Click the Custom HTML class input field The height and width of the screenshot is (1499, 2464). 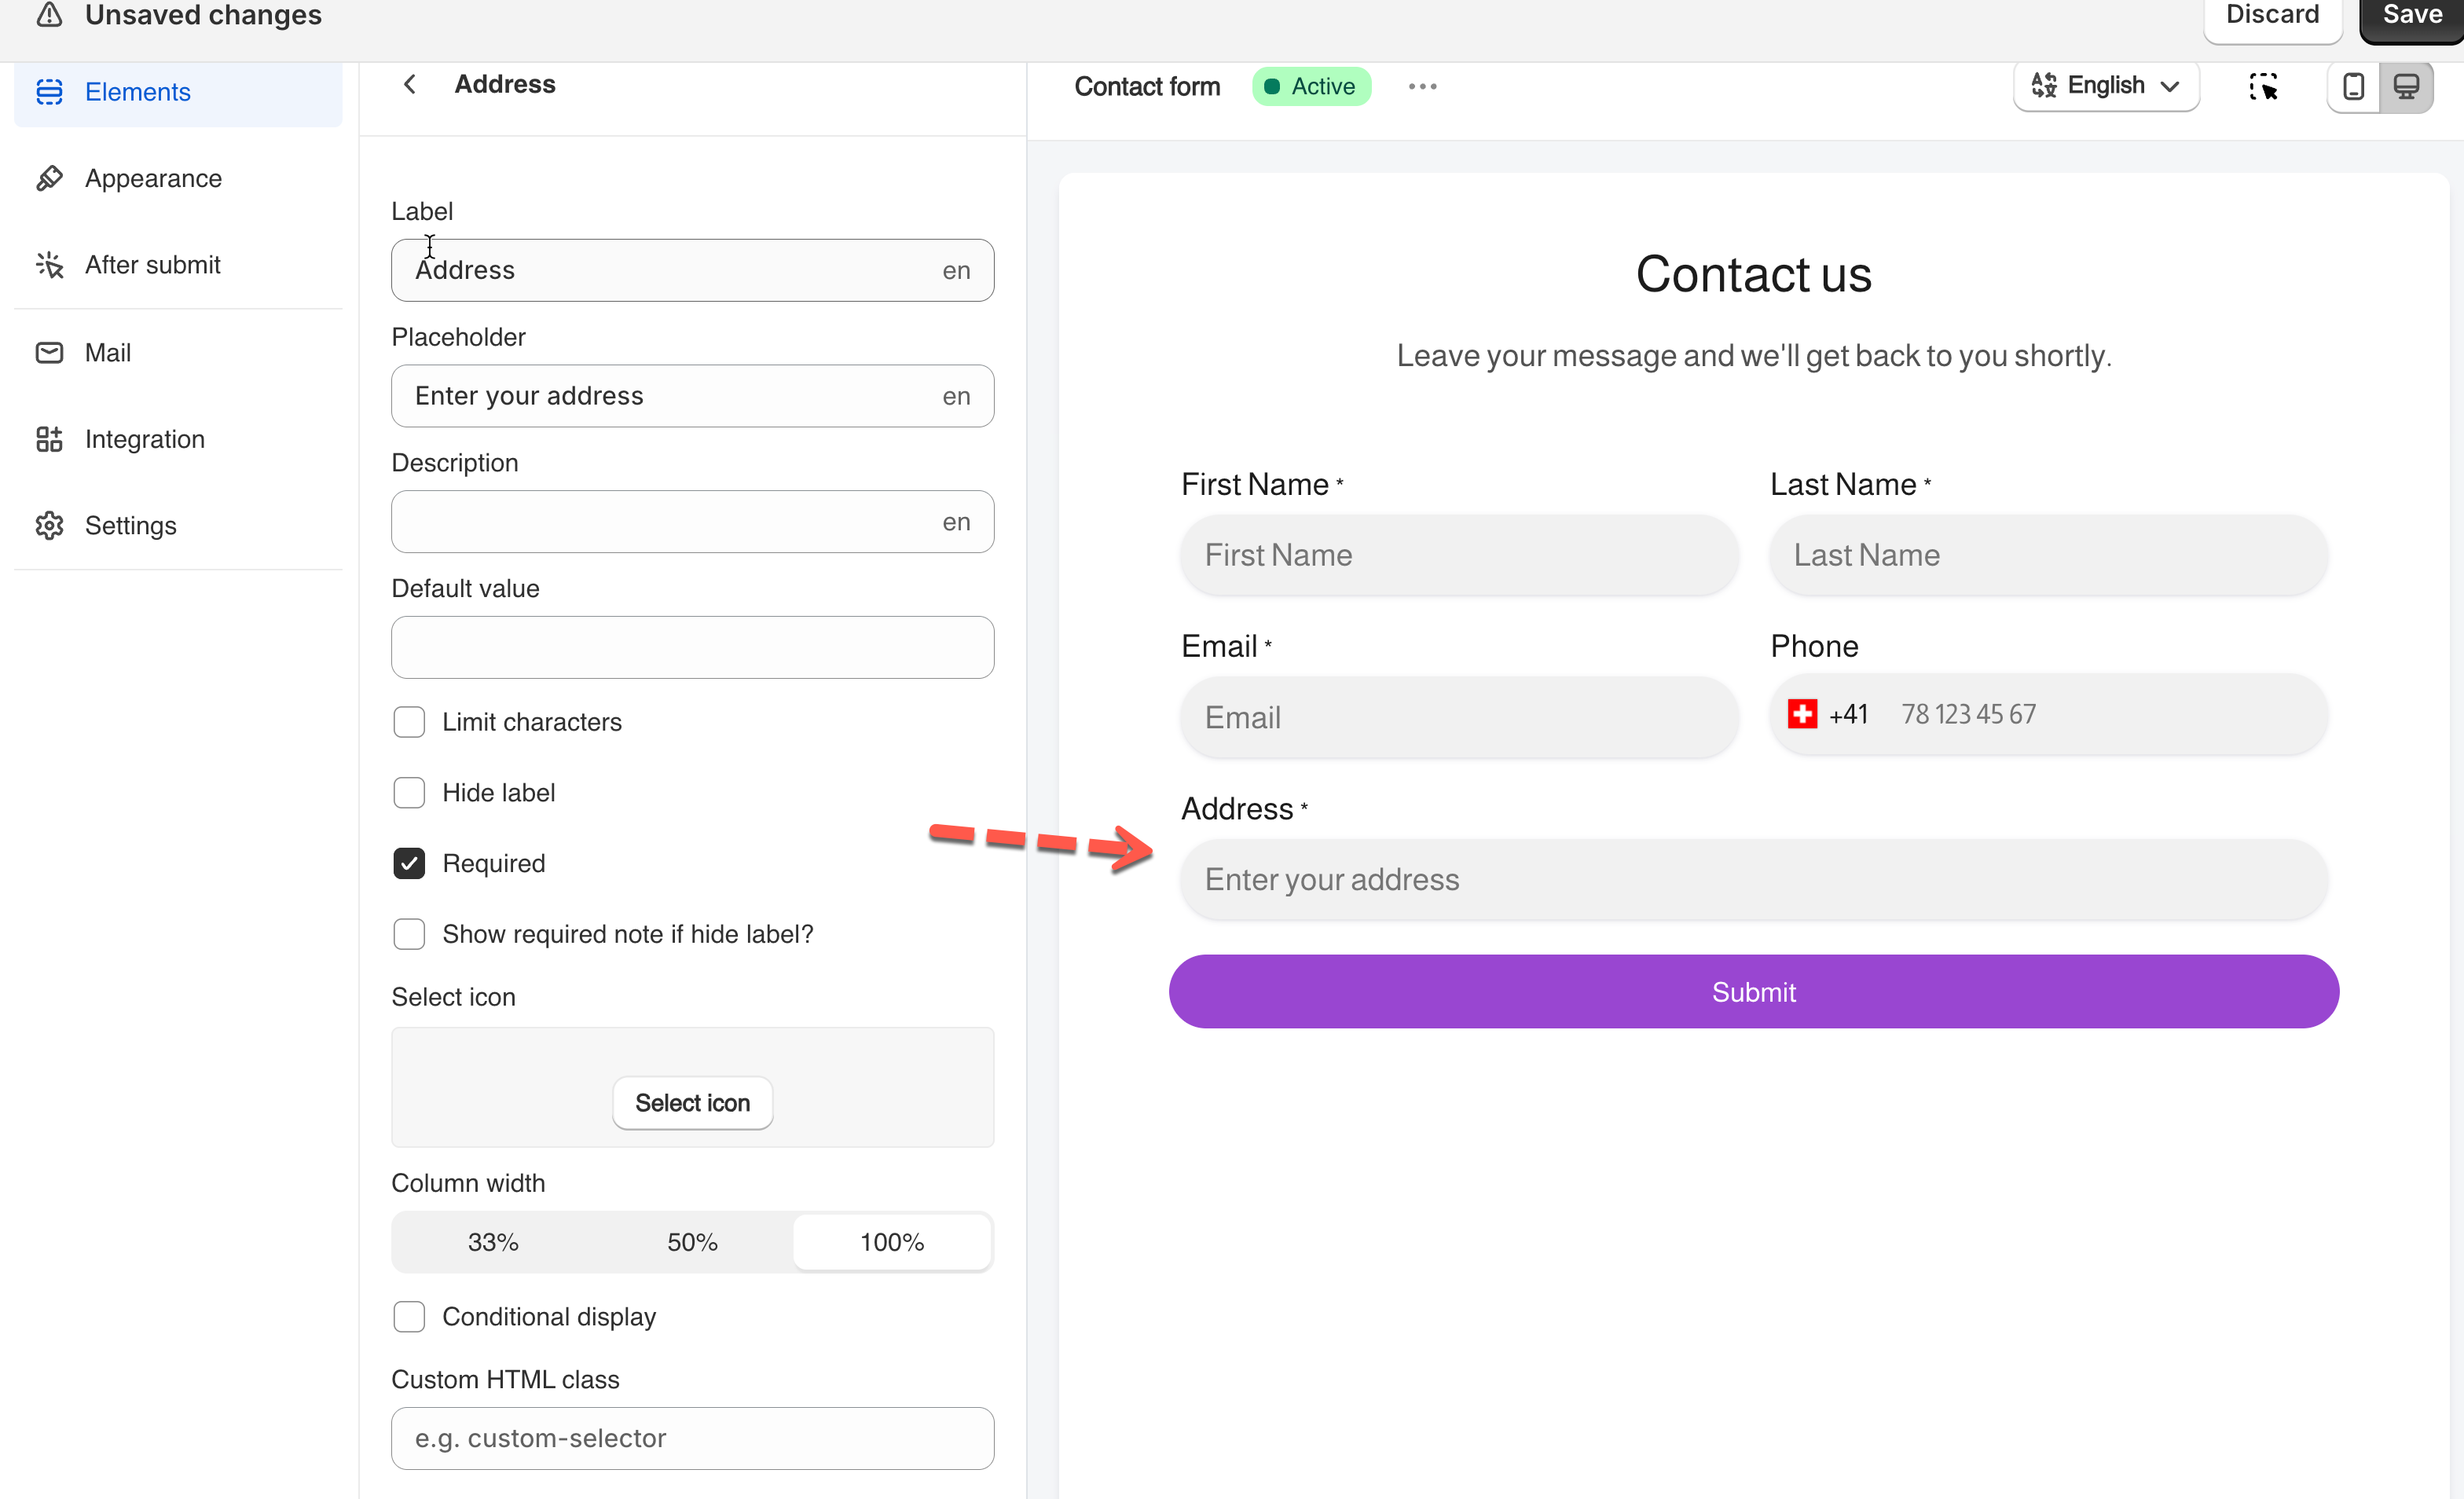(692, 1438)
